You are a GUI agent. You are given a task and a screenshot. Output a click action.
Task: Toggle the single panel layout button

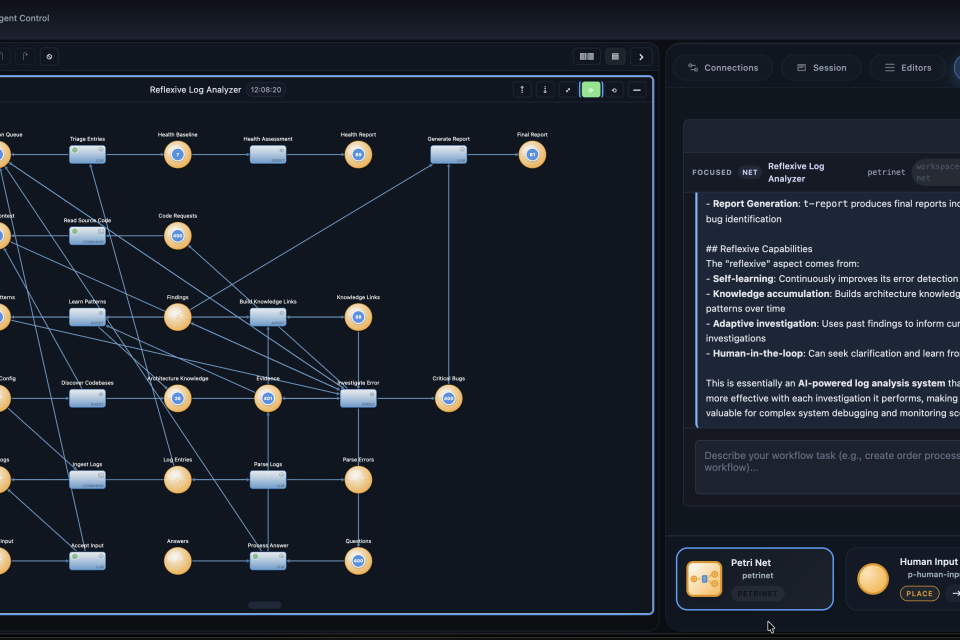tap(615, 57)
